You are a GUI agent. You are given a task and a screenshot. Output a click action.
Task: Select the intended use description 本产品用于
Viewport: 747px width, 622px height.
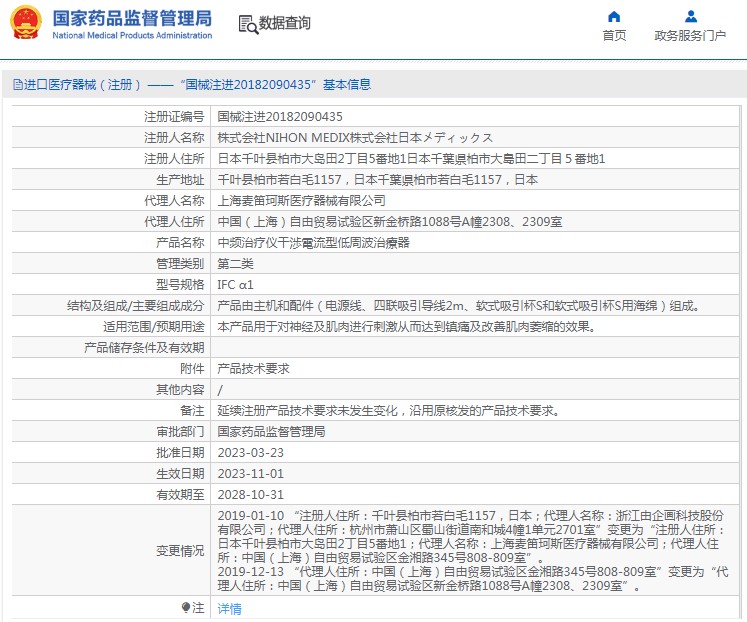[x=407, y=327]
